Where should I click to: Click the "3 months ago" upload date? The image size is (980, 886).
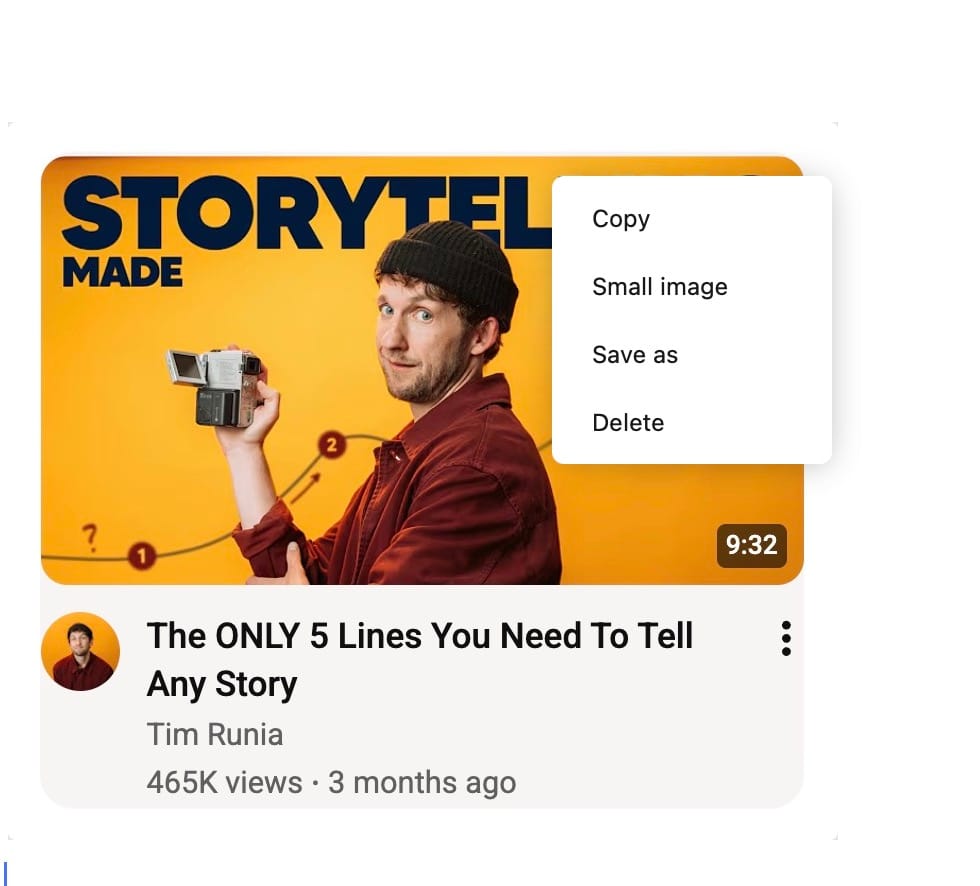tap(422, 782)
